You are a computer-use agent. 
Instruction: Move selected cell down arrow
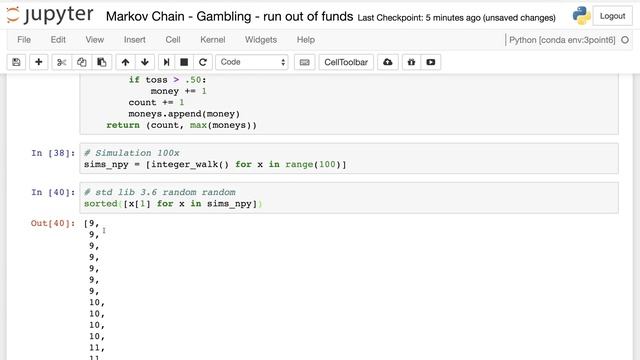(x=145, y=62)
